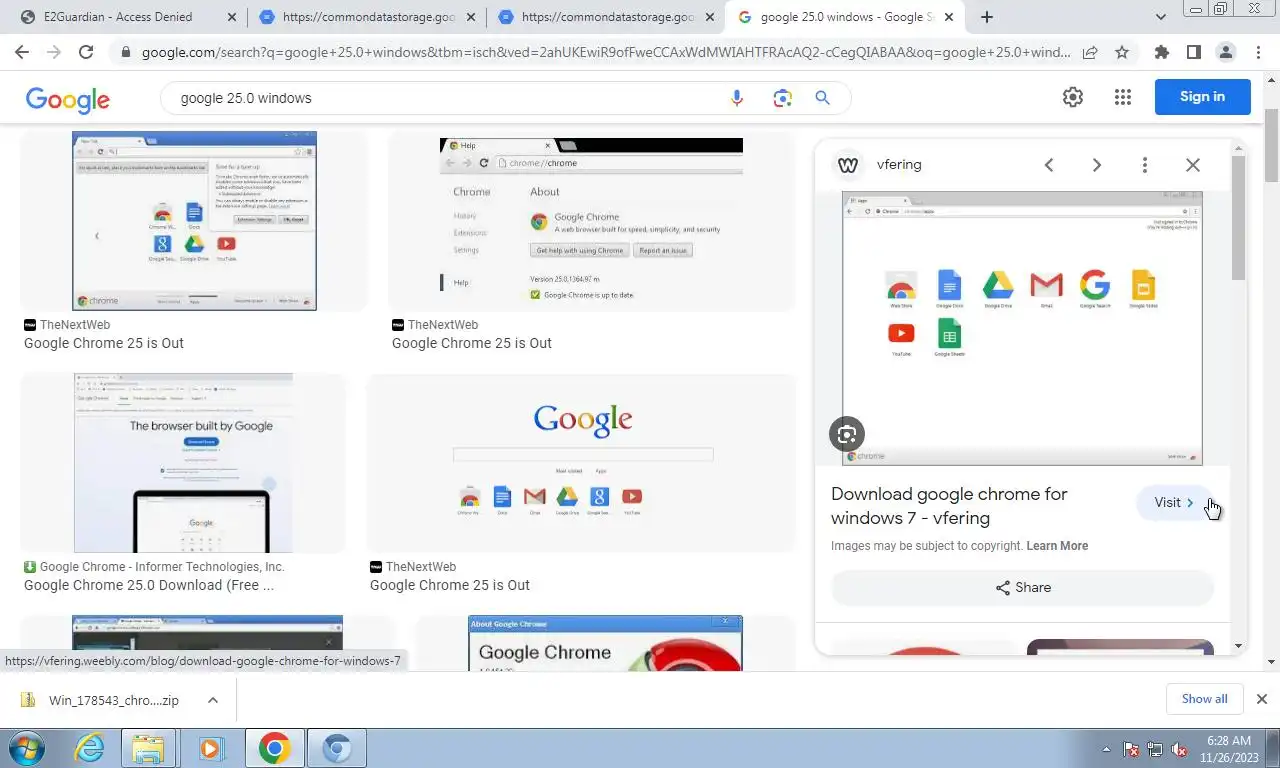Open Download google chrome for windows 7 title
The height and width of the screenshot is (768, 1280).
pyautogui.click(x=949, y=506)
